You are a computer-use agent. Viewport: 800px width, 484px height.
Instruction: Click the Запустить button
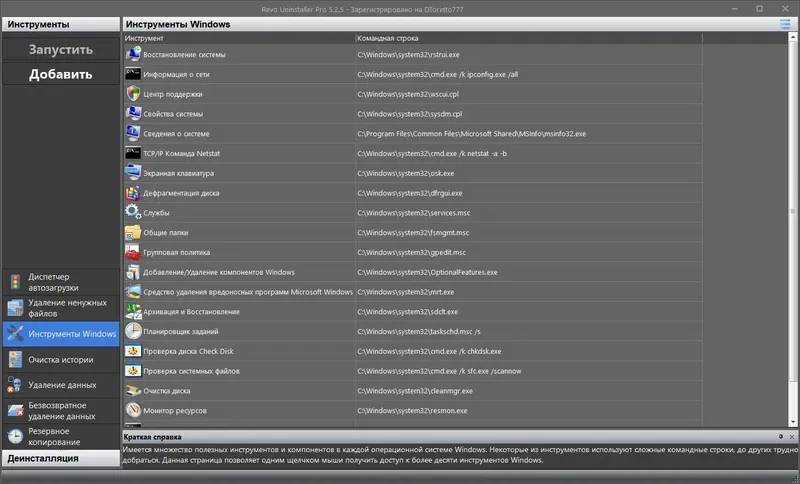tap(61, 49)
